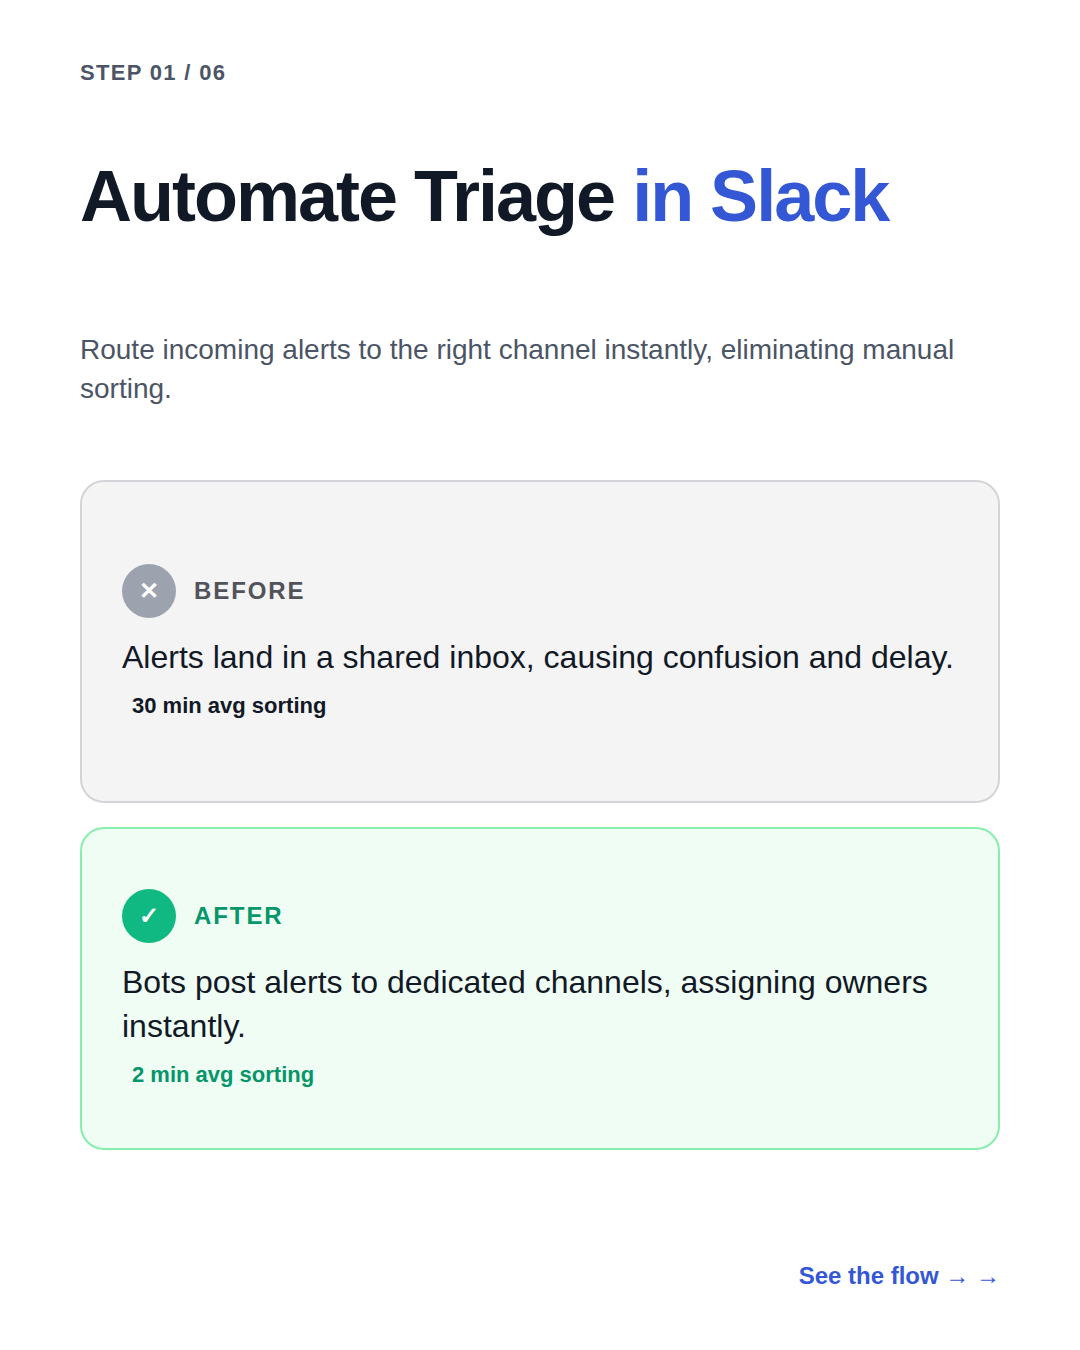
Task: Open the See the flow link
Action: point(898,1276)
